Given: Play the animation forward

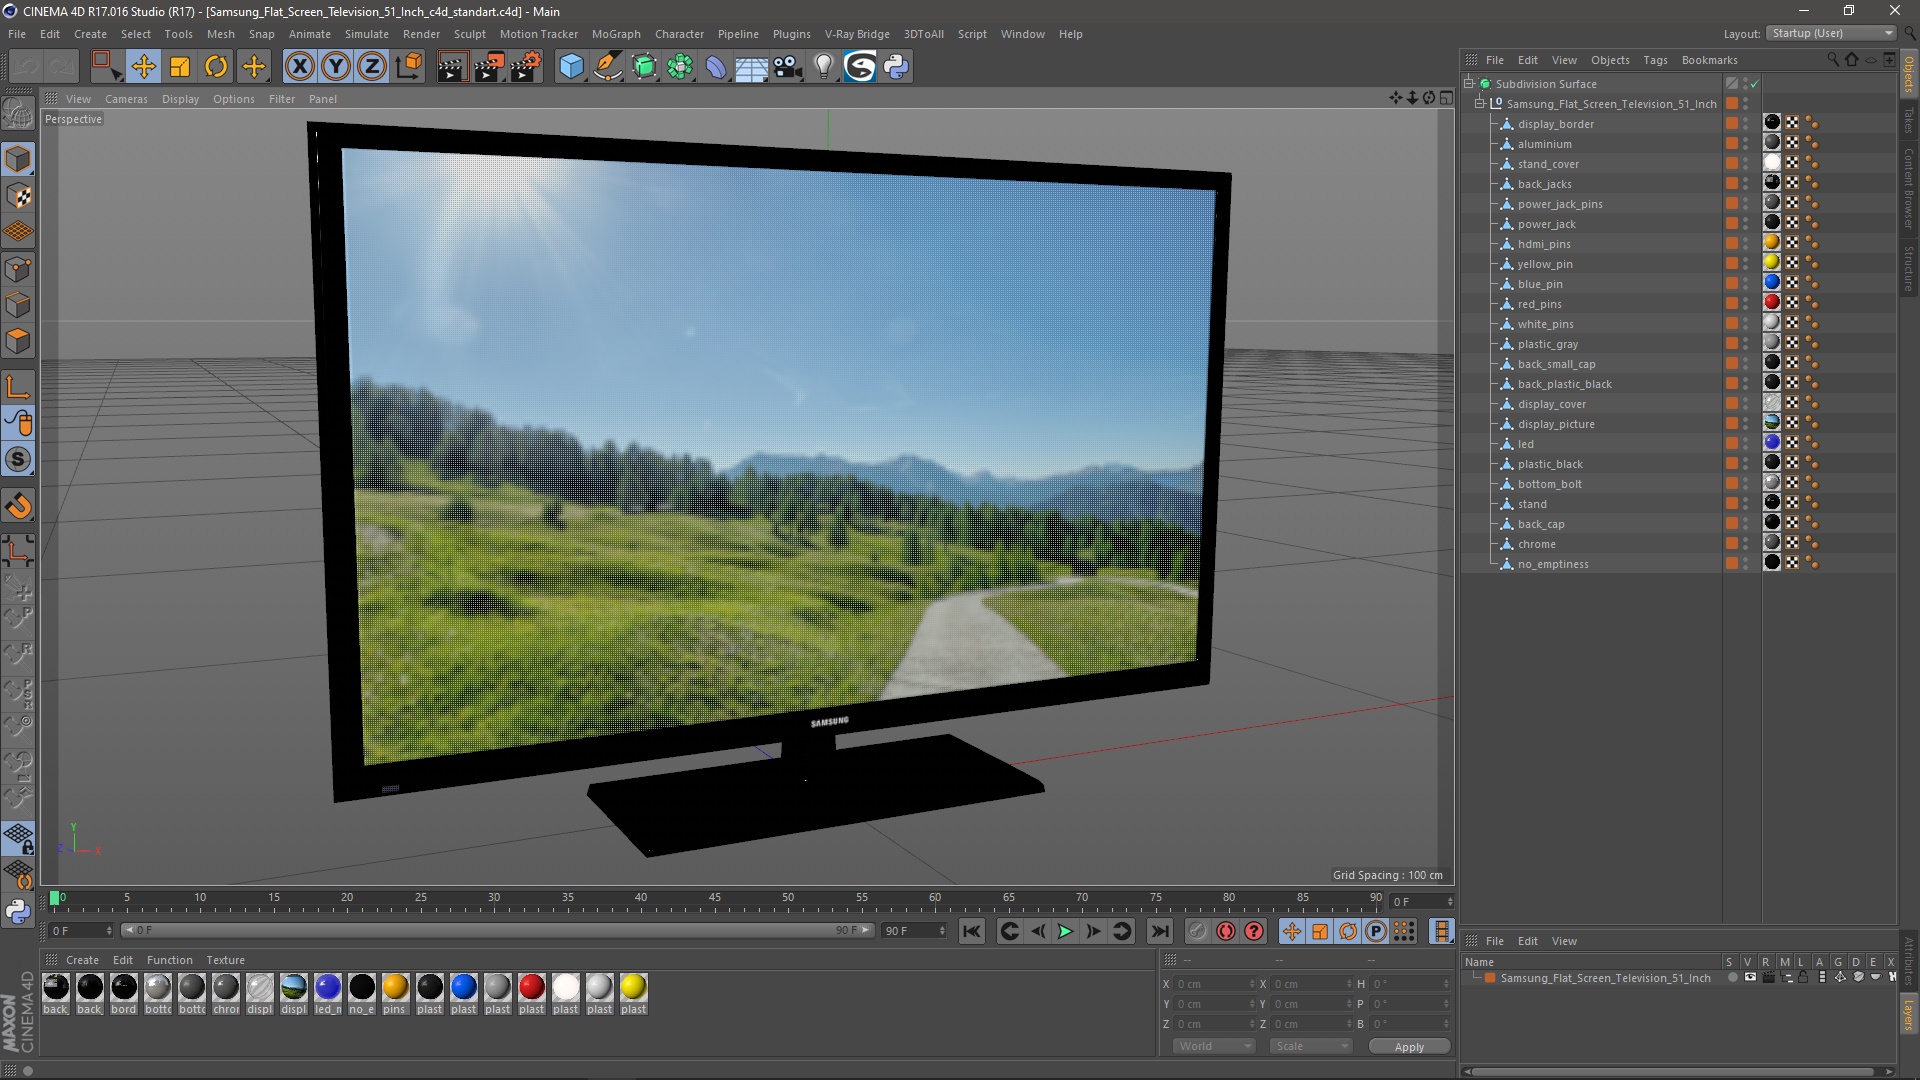Looking at the screenshot, I should point(1065,931).
